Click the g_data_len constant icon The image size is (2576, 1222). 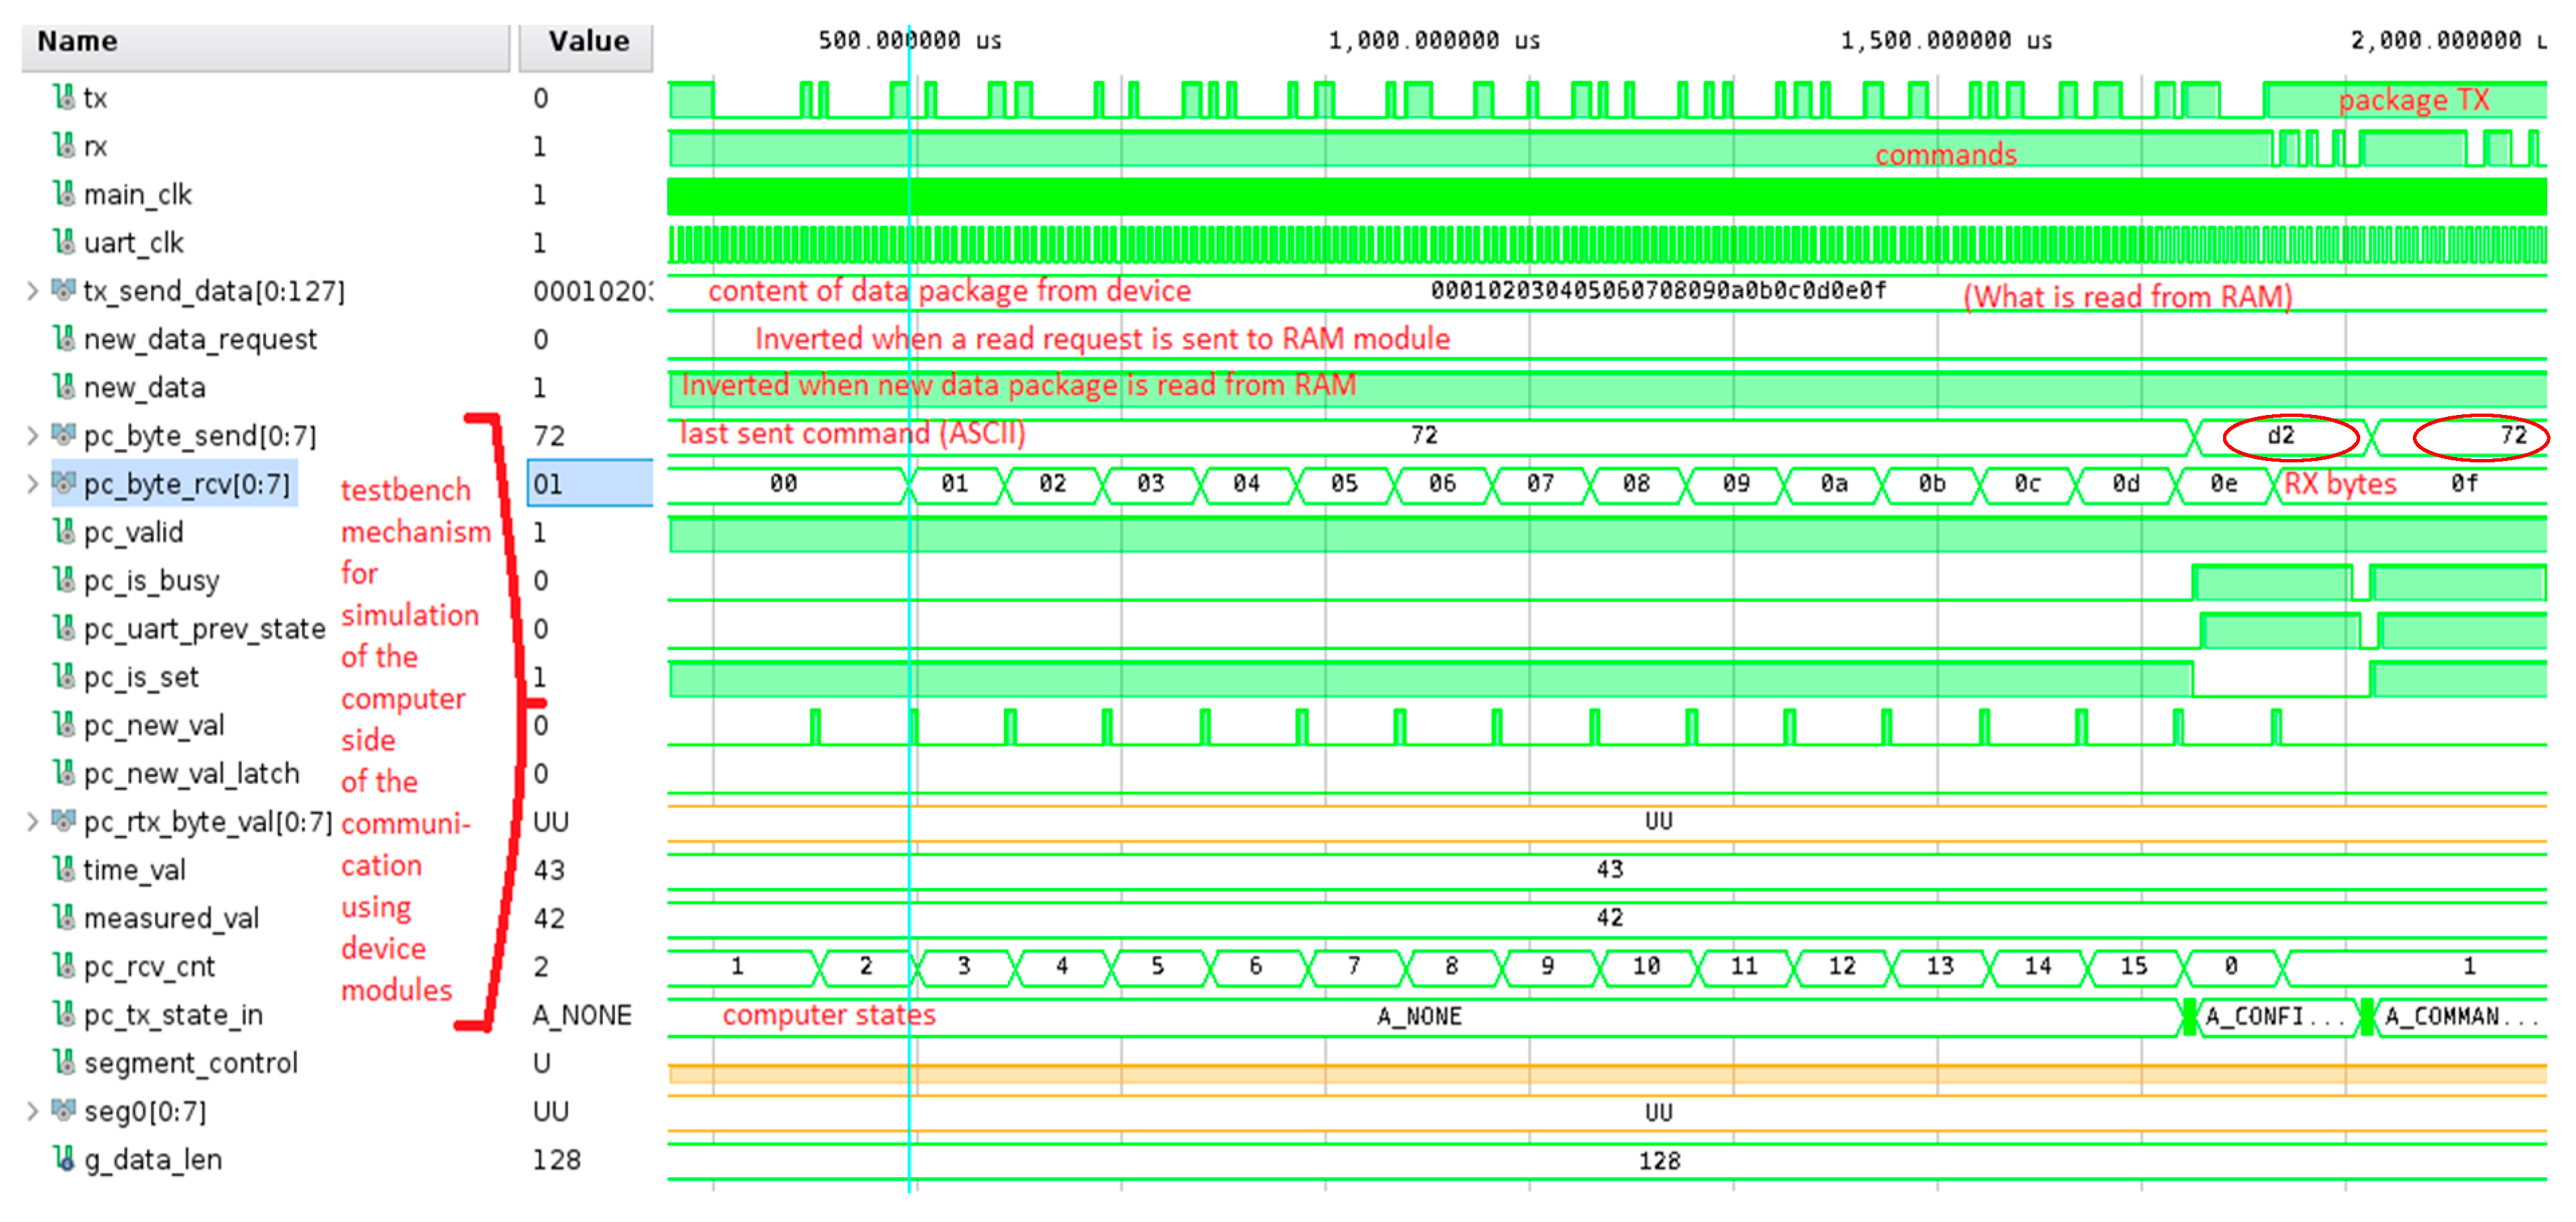(x=64, y=1159)
